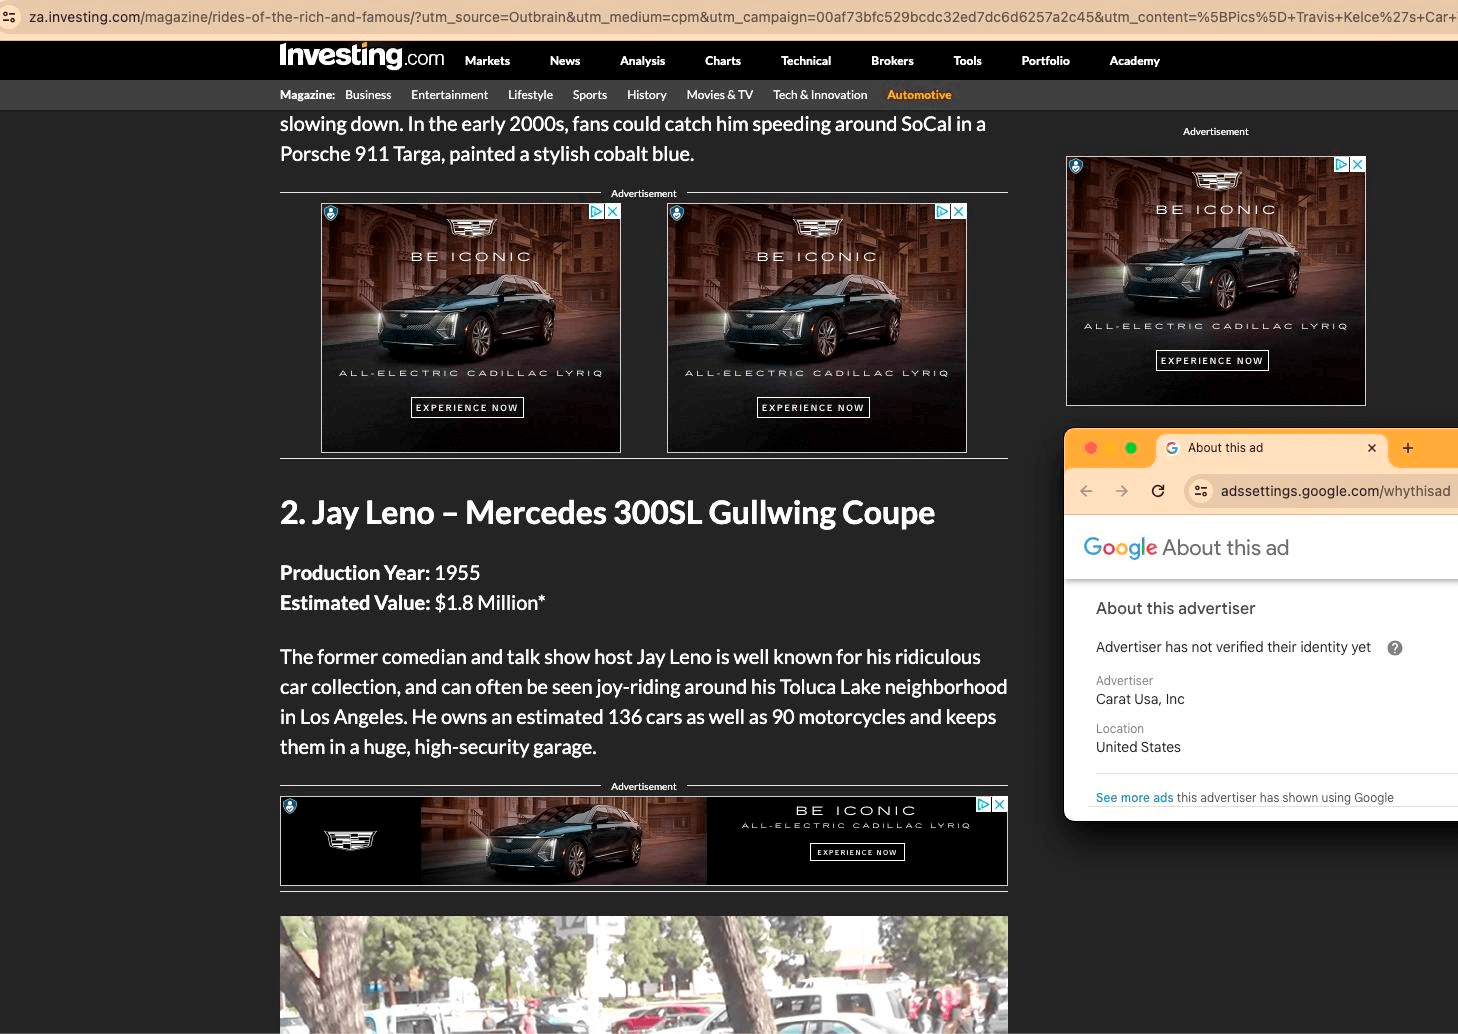Viewport: 1458px width, 1034px height.
Task: Close the wide Cadillac banner ad
Action: coord(1000,805)
